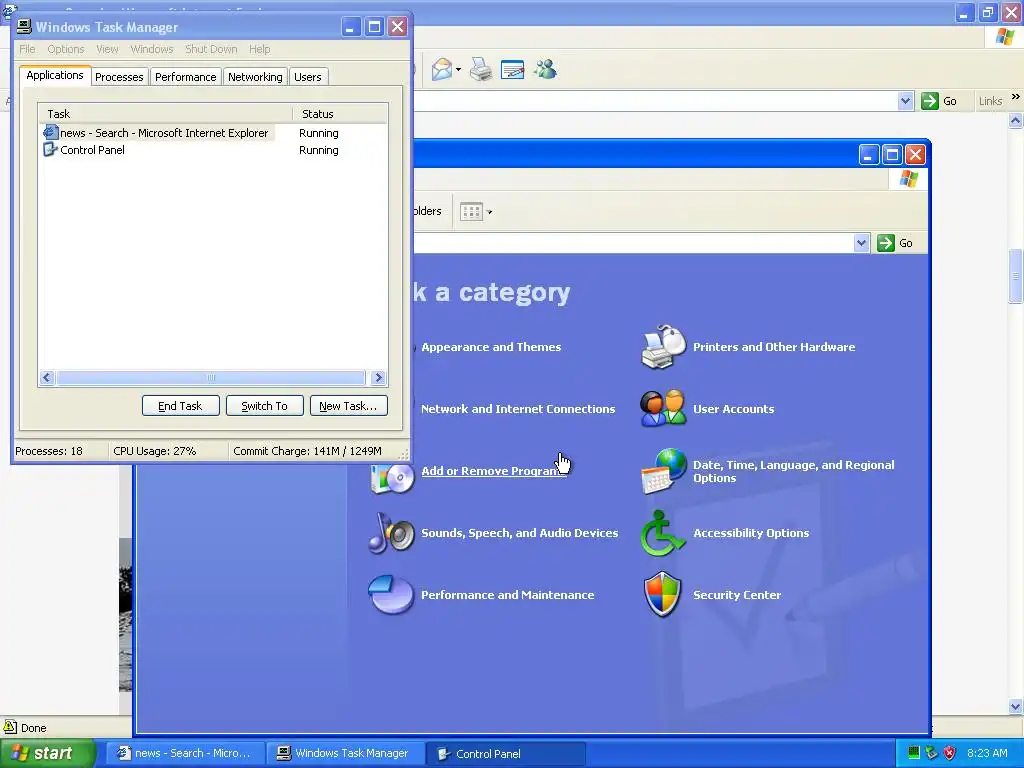This screenshot has height=768, width=1024.
Task: Open the Help menu in Task Manager
Action: (x=259, y=49)
